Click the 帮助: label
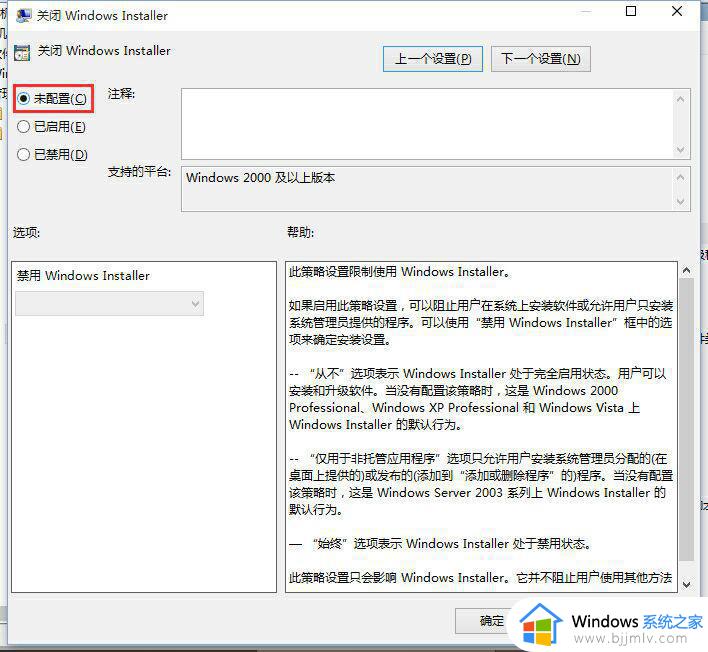The width and height of the screenshot is (708, 652). (300, 232)
